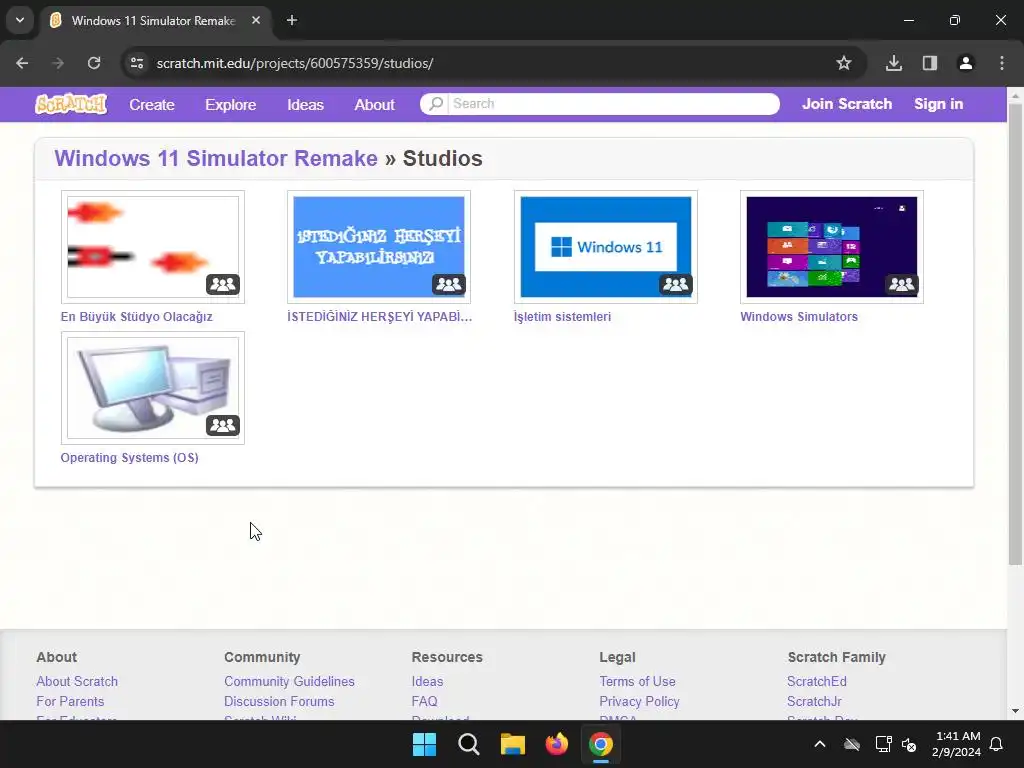Open Ideas footer link under Resources

427,681
